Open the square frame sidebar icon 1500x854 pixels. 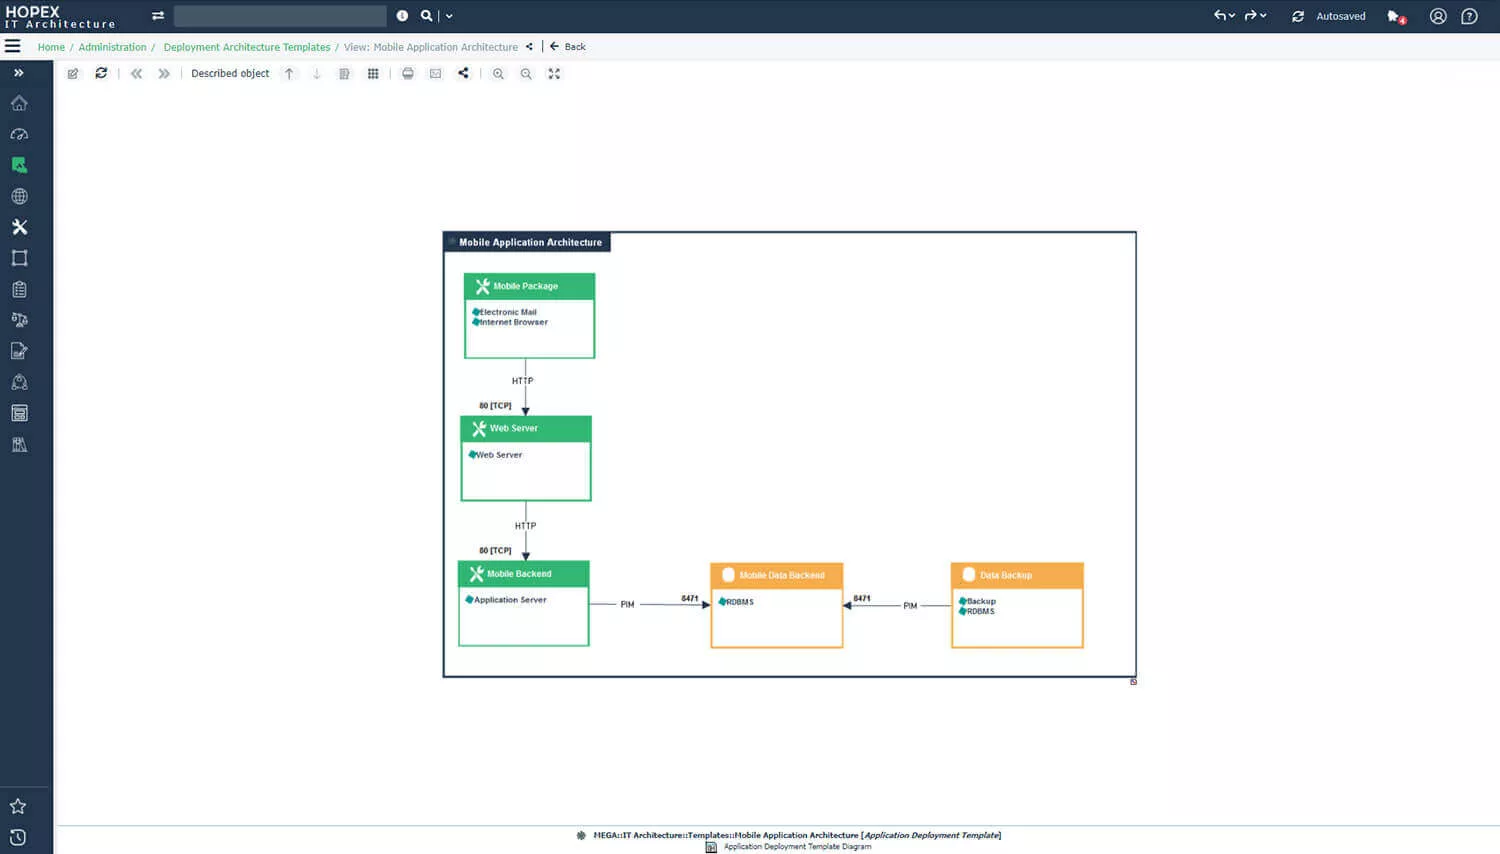tap(19, 258)
